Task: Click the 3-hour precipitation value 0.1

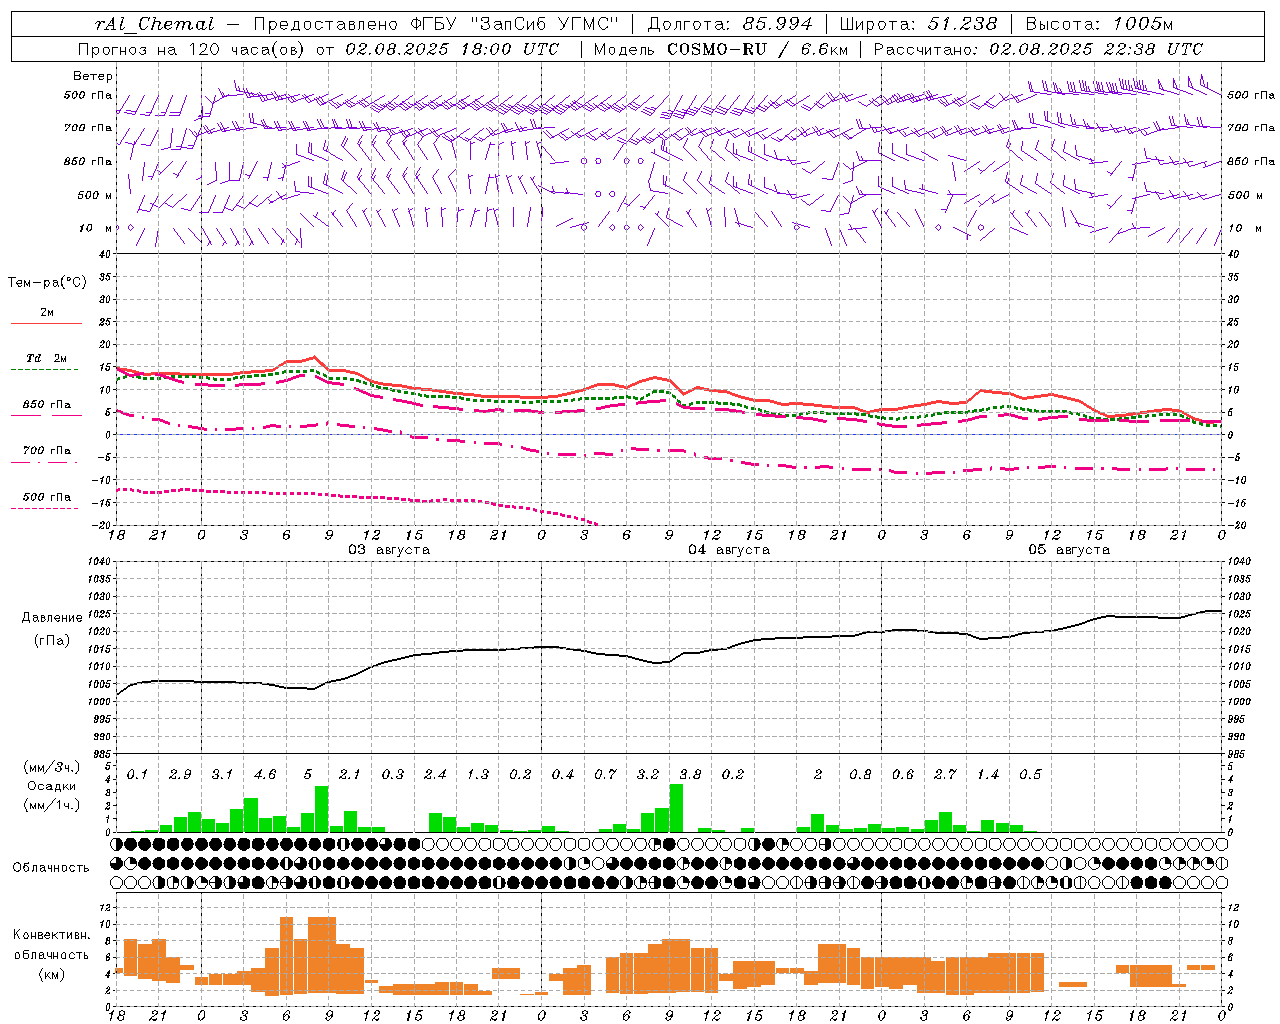Action: 137,775
